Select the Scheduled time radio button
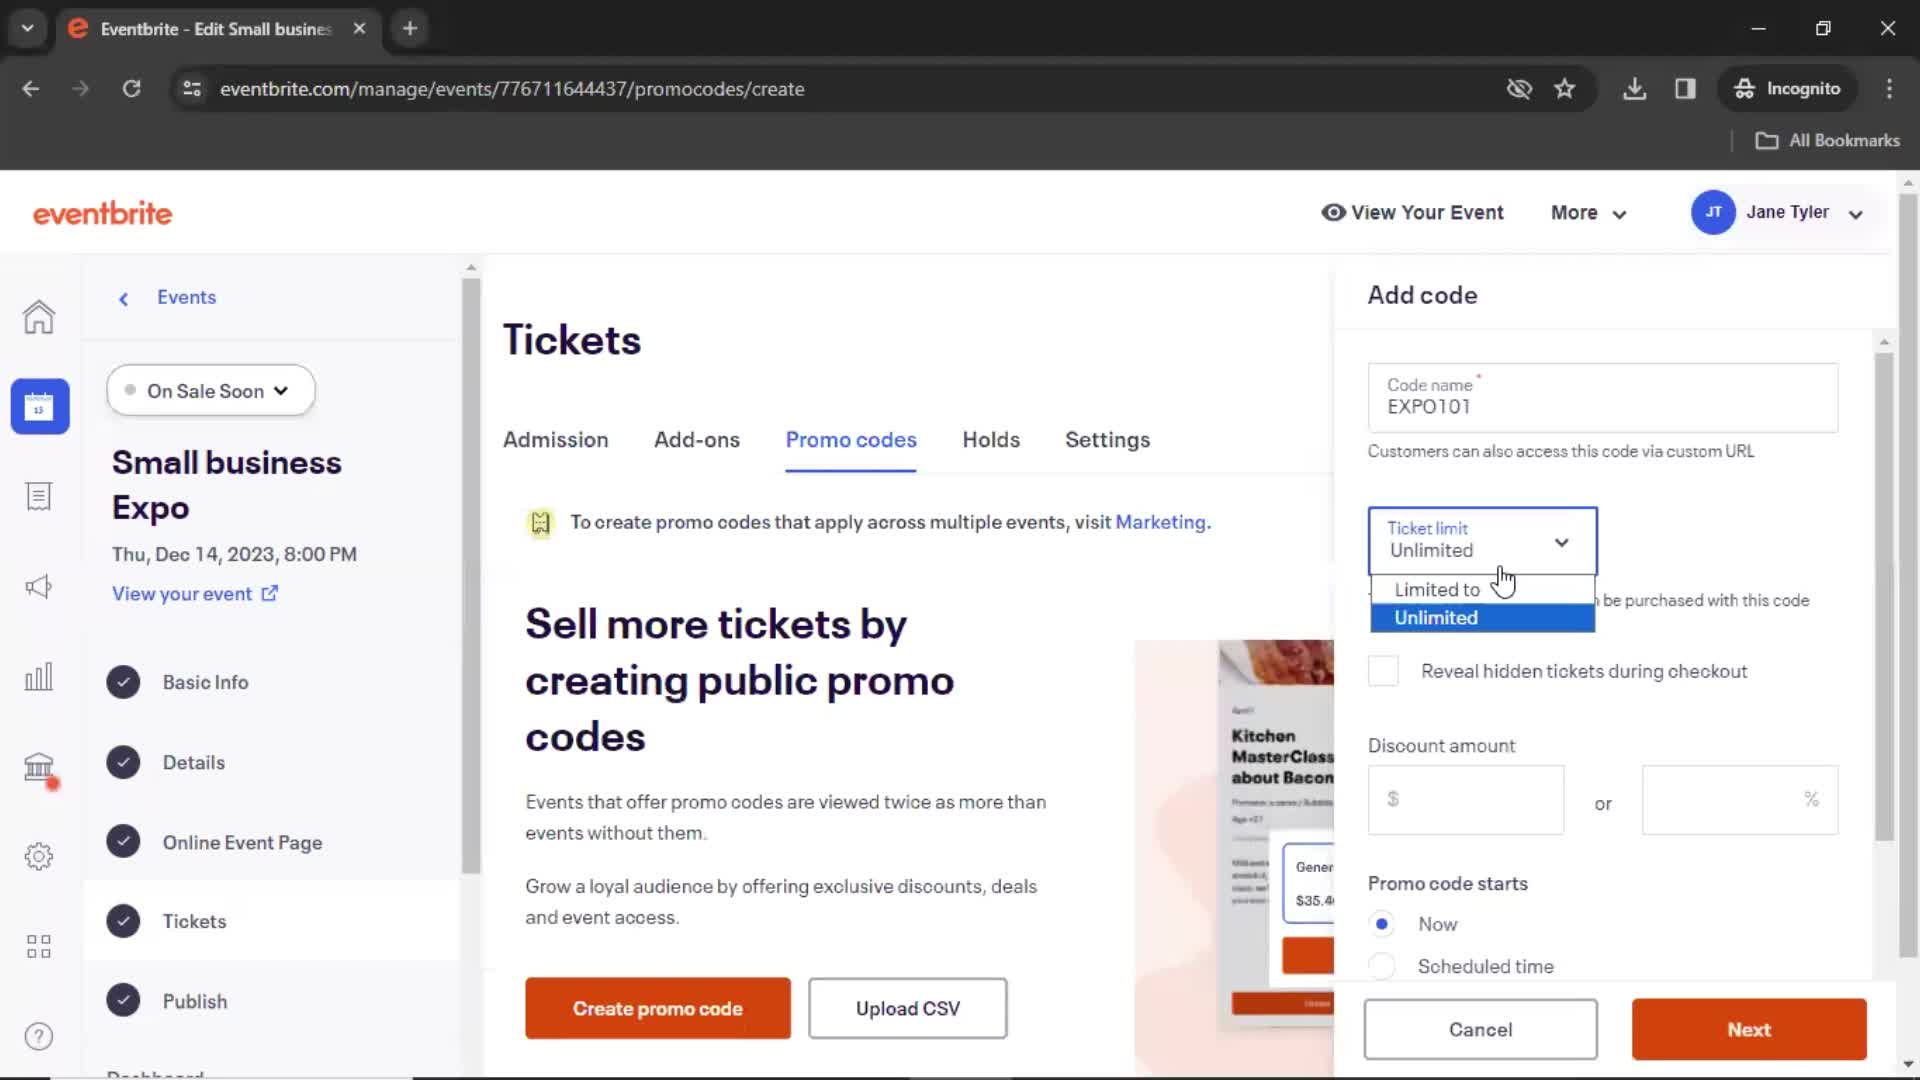 click(x=1381, y=965)
